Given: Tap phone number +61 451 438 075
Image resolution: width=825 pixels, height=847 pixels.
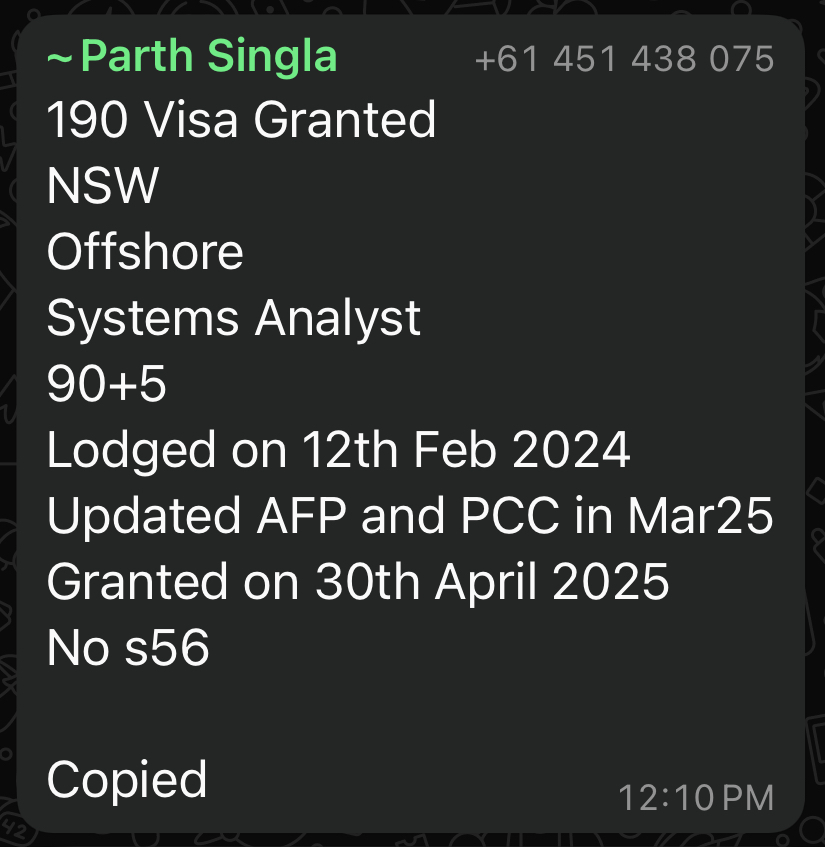Looking at the screenshot, I should point(625,58).
